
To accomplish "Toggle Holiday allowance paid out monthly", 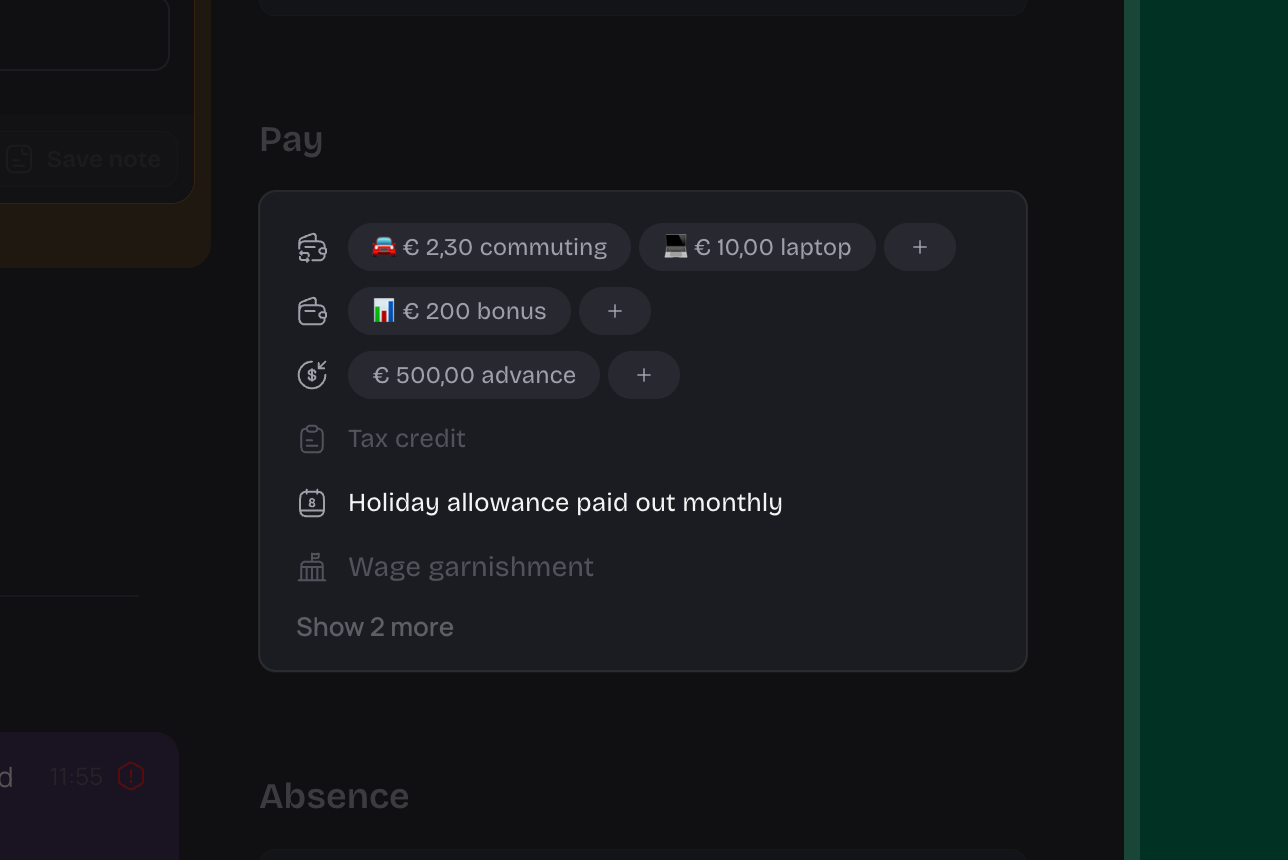I will point(565,503).
